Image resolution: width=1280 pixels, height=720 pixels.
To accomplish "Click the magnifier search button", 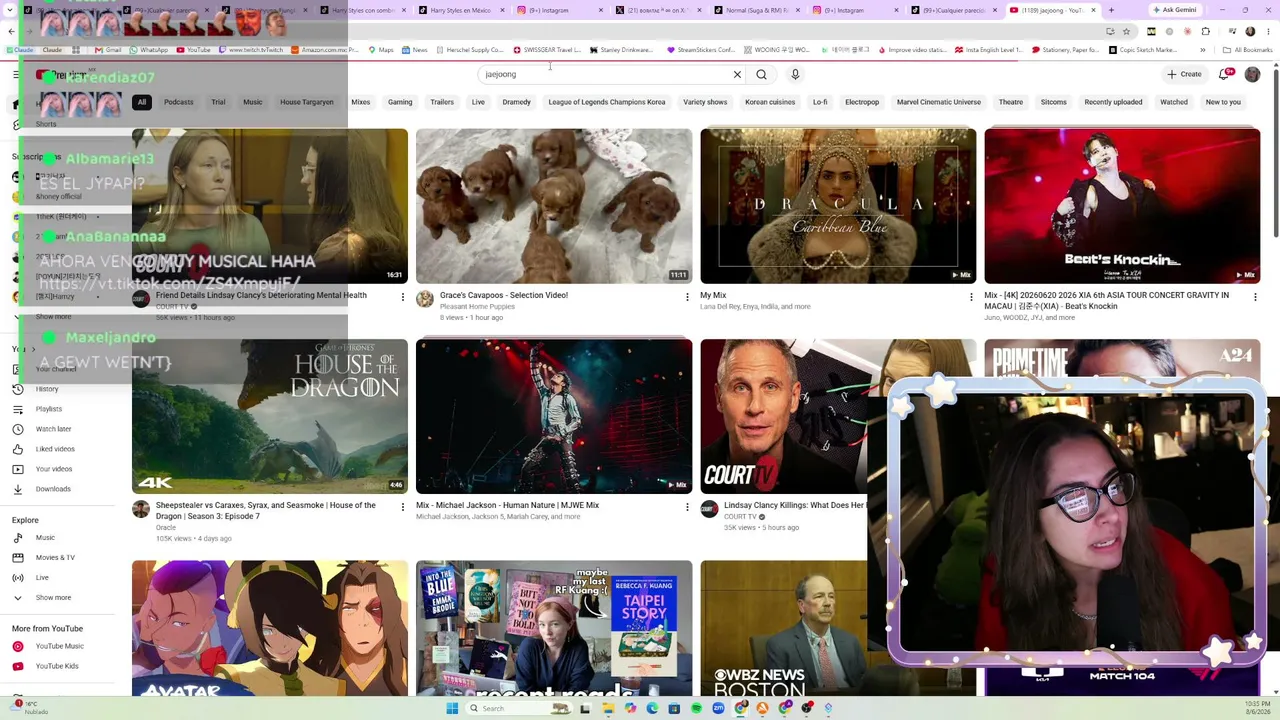I will click(761, 74).
